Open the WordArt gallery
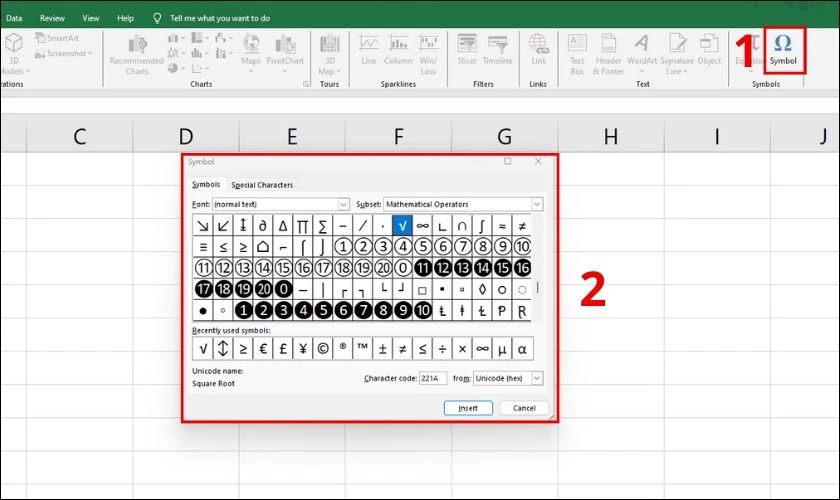Viewport: 840px width, 500px height. pos(642,54)
